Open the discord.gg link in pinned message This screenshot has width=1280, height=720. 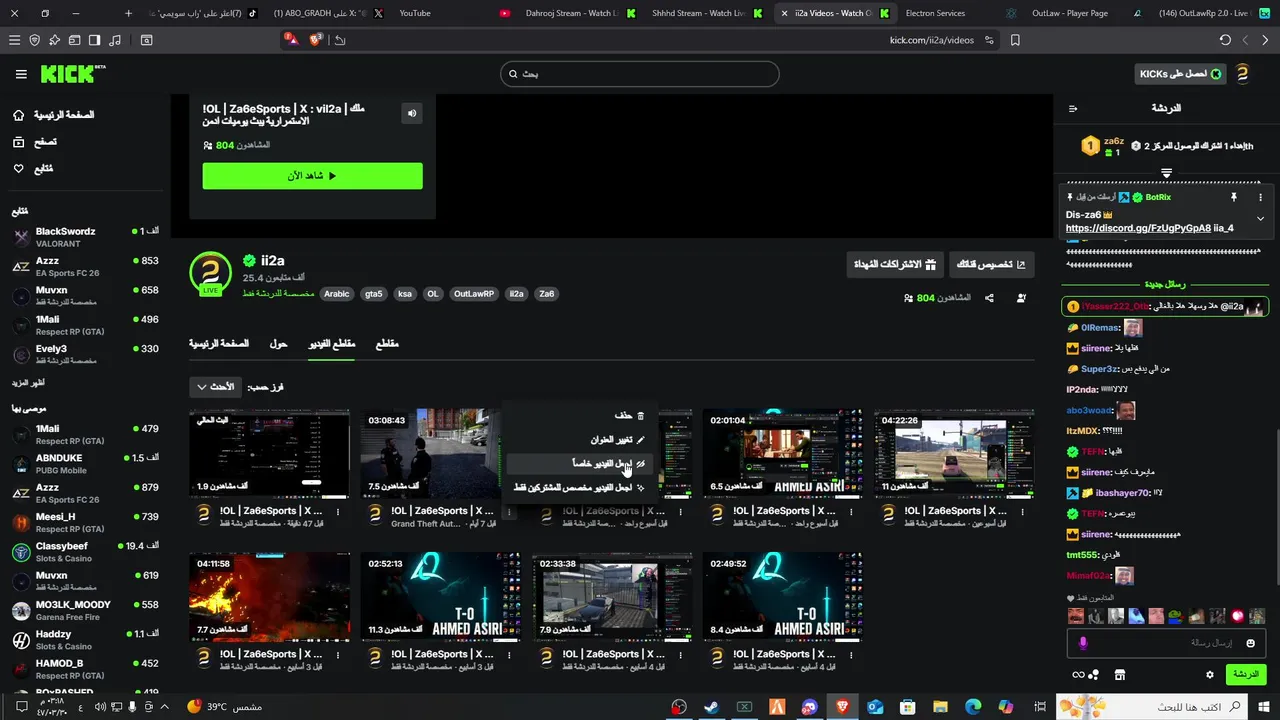tap(1138, 228)
